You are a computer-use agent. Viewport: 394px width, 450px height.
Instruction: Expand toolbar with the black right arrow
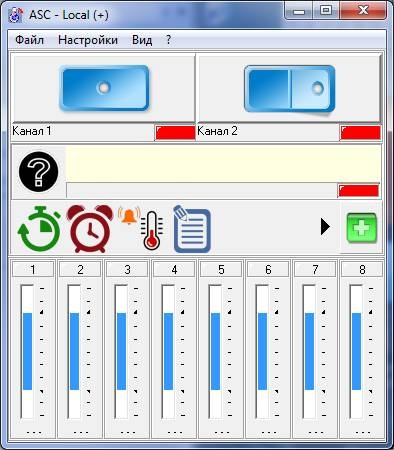(x=325, y=227)
